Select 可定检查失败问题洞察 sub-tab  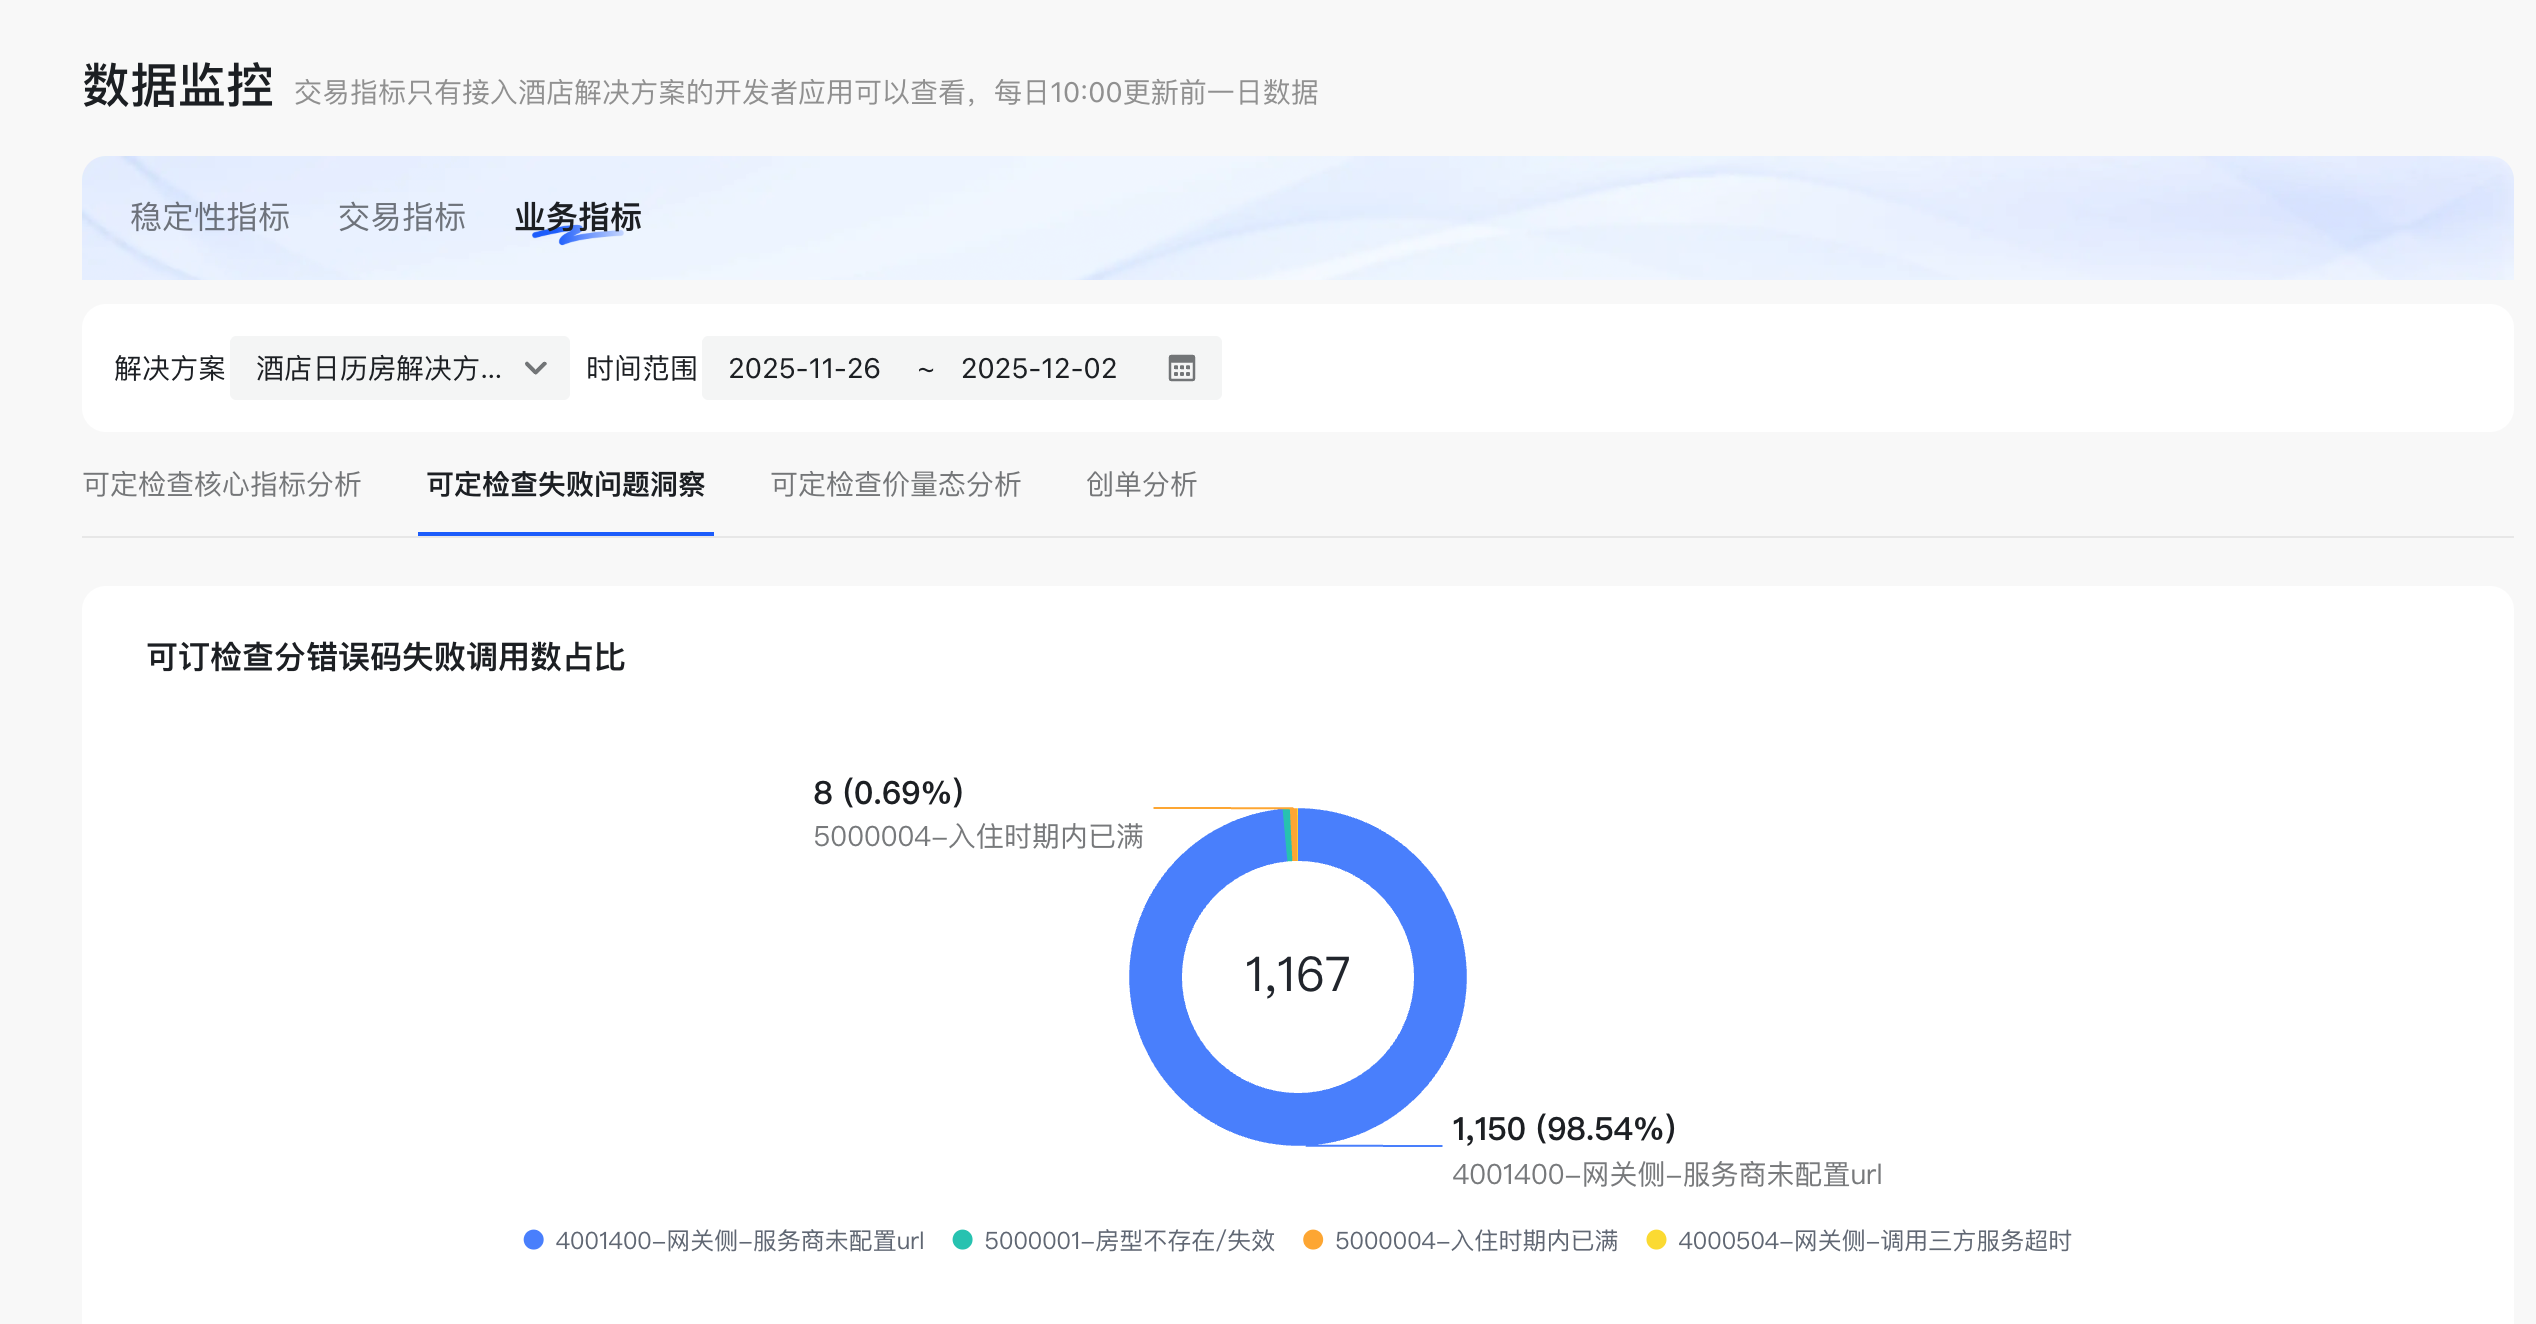click(x=566, y=485)
